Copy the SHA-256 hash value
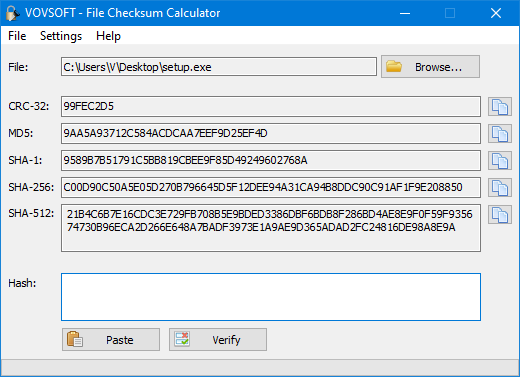Viewport: 520px width, 377px height. tap(500, 188)
